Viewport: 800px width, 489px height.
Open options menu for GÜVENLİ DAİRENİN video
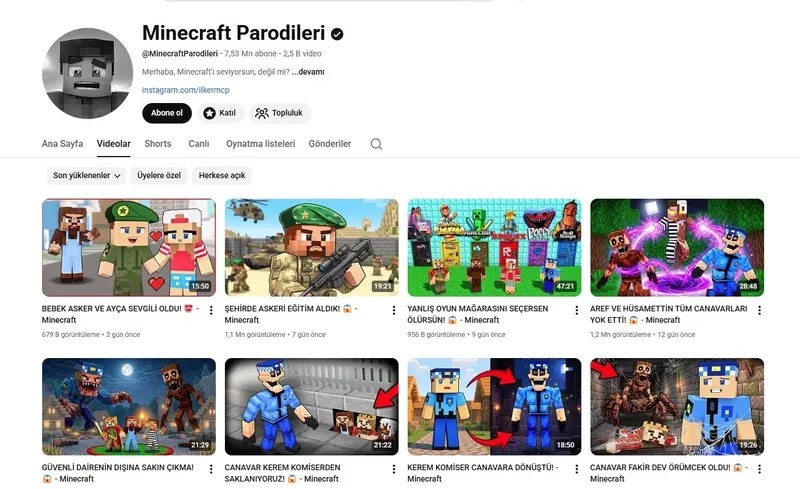tap(211, 469)
